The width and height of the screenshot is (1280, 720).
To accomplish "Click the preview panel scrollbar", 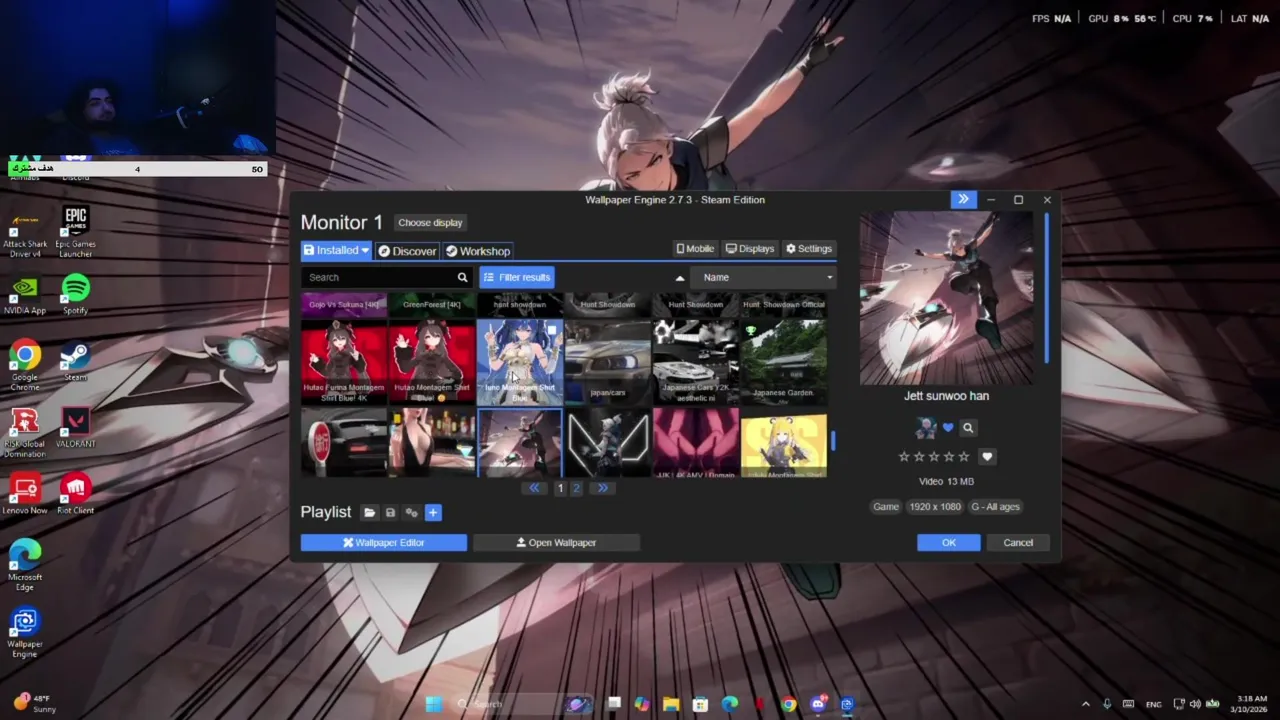I will [x=1047, y=288].
